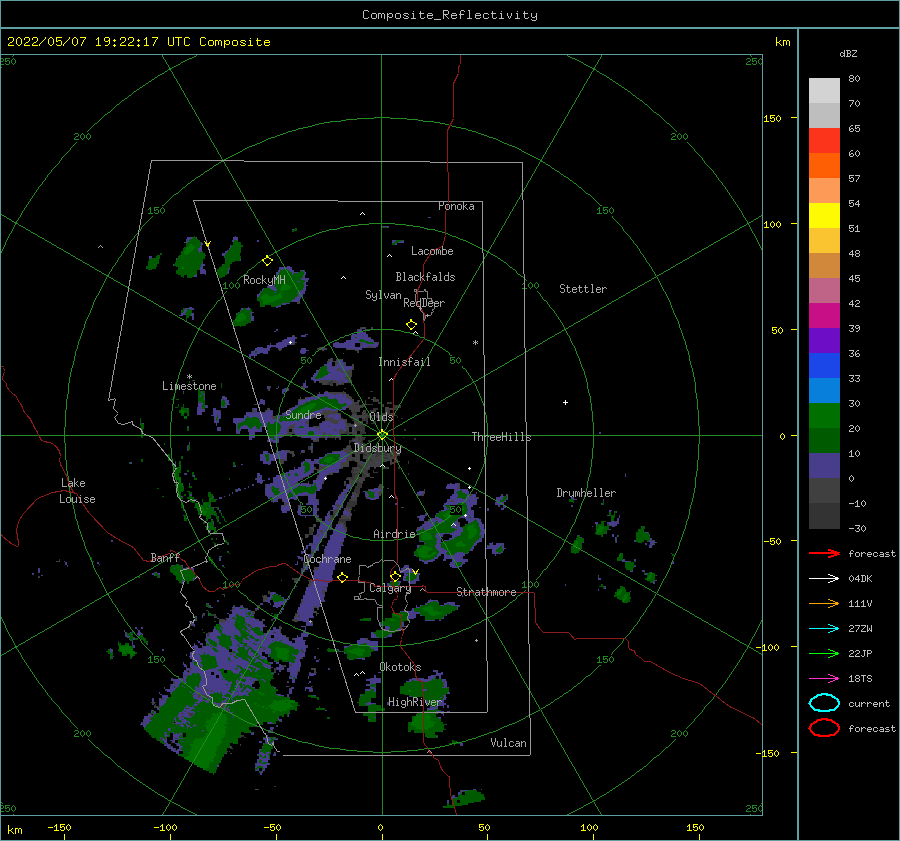The width and height of the screenshot is (900, 841).
Task: Click the Didsbury label near the radar center
Action: [377, 448]
